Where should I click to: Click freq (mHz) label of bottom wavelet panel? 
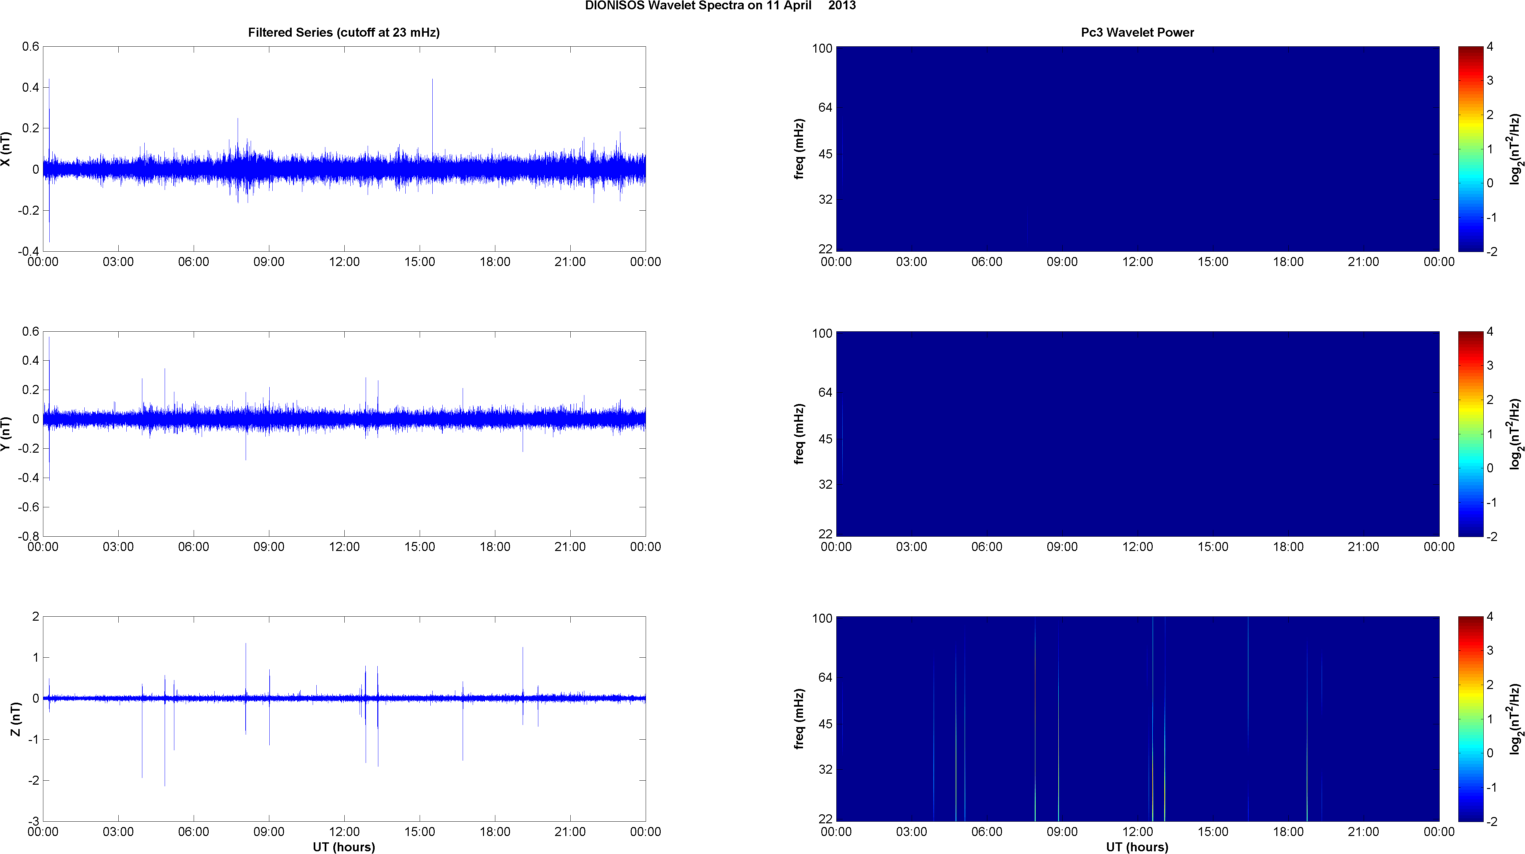click(799, 719)
